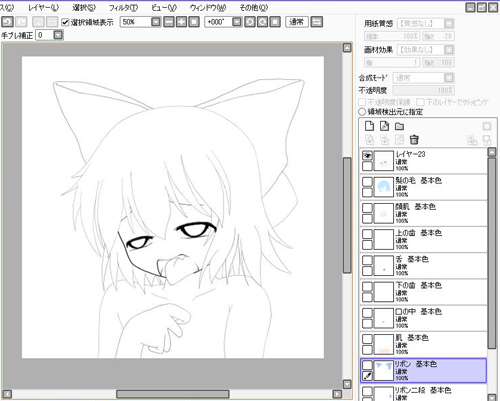Click layer list scroll up arrow
This screenshot has width=500, height=401.
pyautogui.click(x=492, y=152)
